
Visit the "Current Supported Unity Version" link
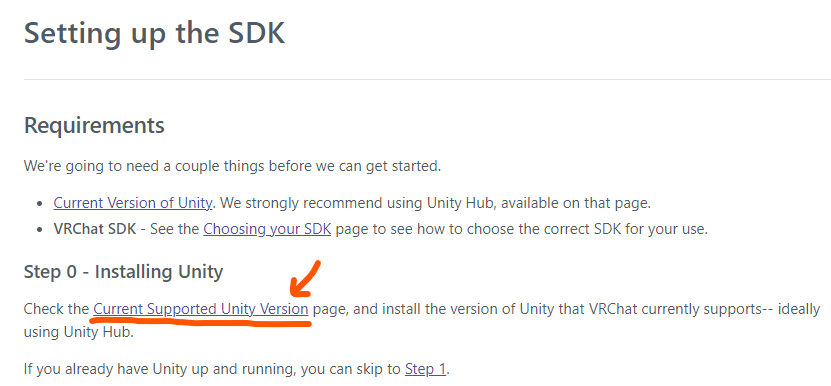[x=200, y=309]
